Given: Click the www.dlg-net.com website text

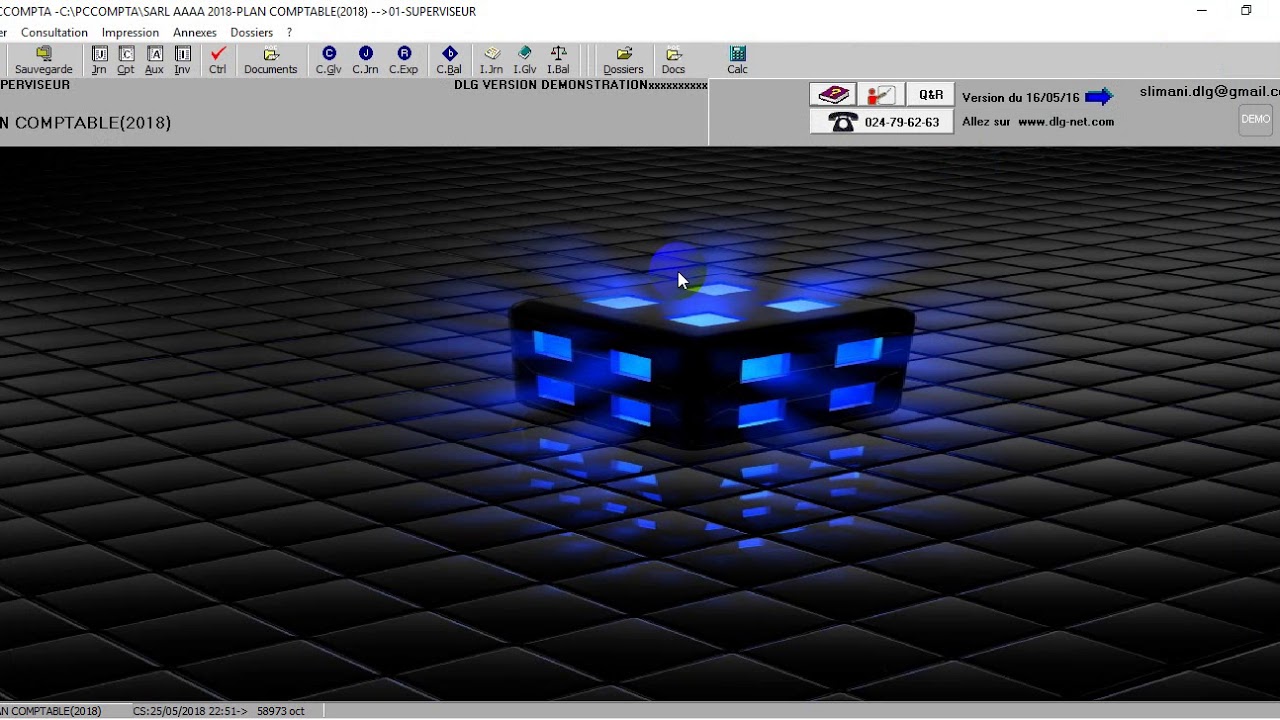Looking at the screenshot, I should [1066, 122].
